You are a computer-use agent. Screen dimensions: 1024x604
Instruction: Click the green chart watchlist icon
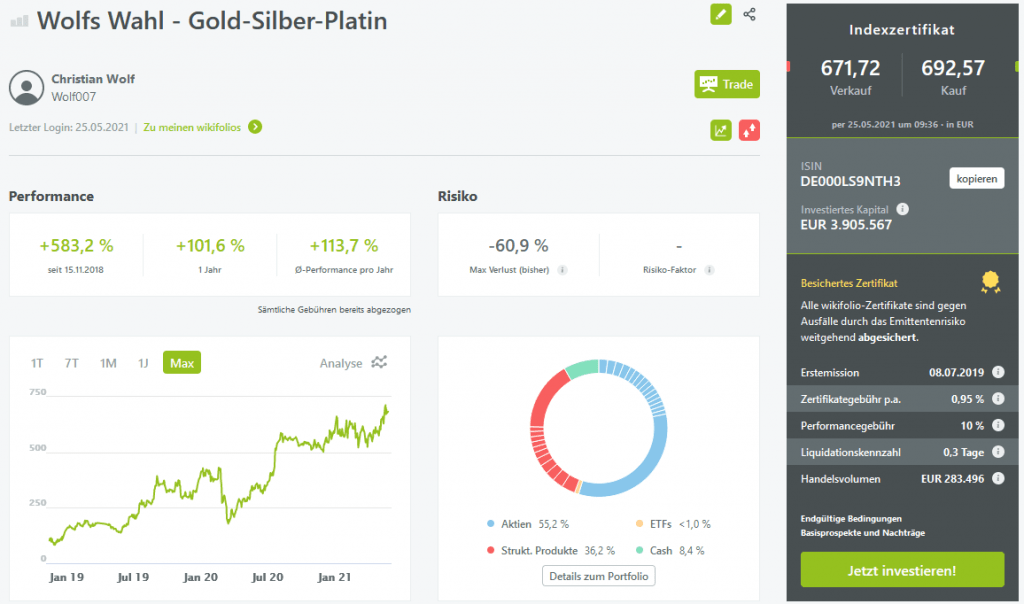(x=720, y=130)
